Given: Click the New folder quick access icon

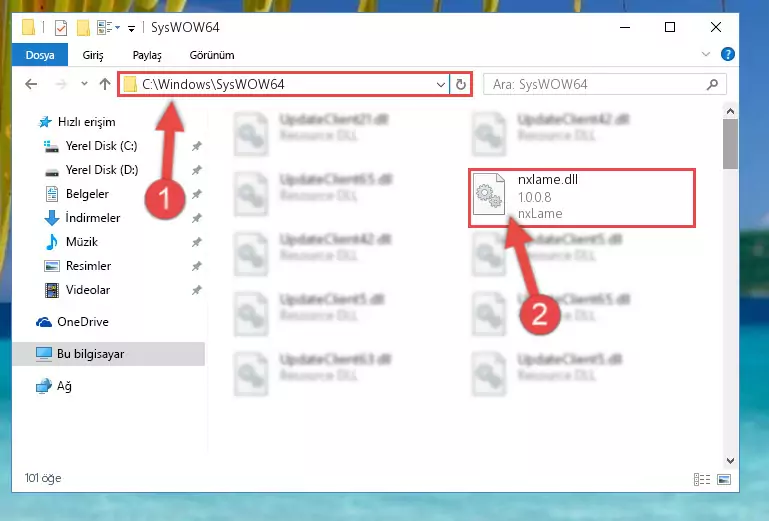Looking at the screenshot, I should 83,27.
